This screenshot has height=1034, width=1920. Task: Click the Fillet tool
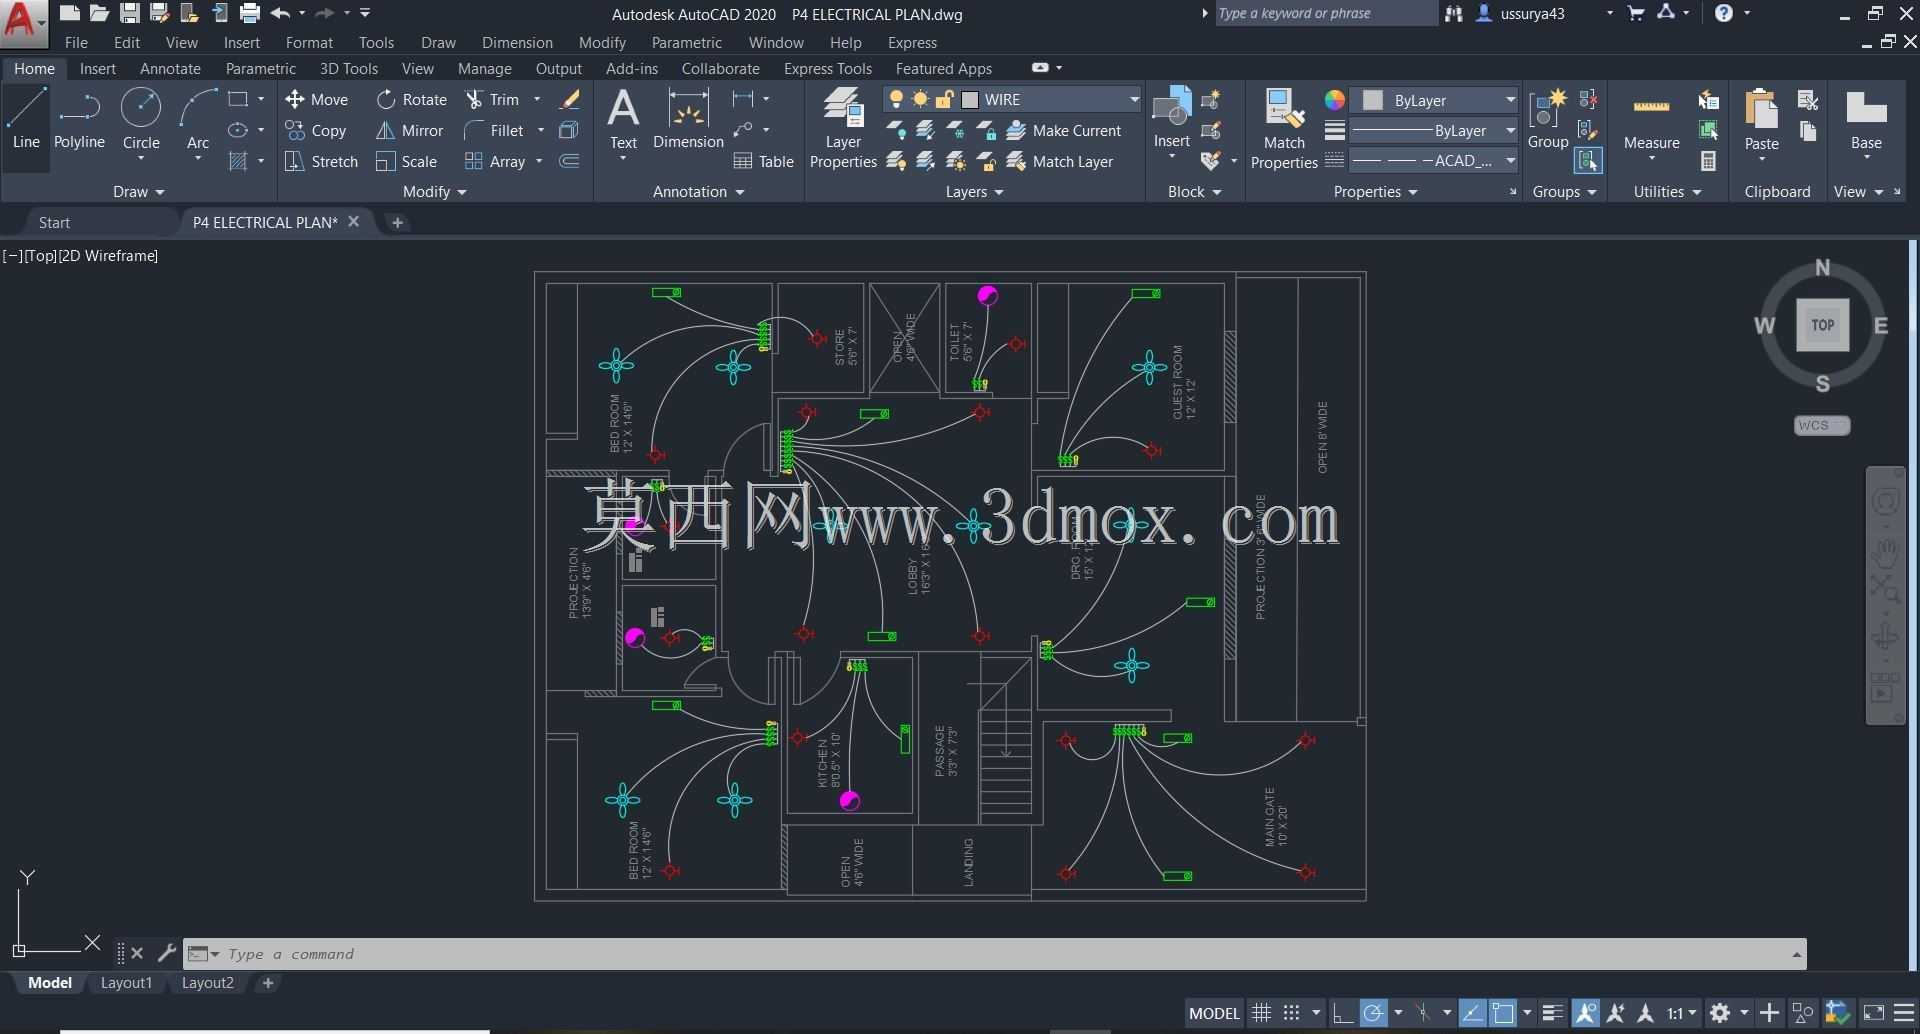[494, 130]
